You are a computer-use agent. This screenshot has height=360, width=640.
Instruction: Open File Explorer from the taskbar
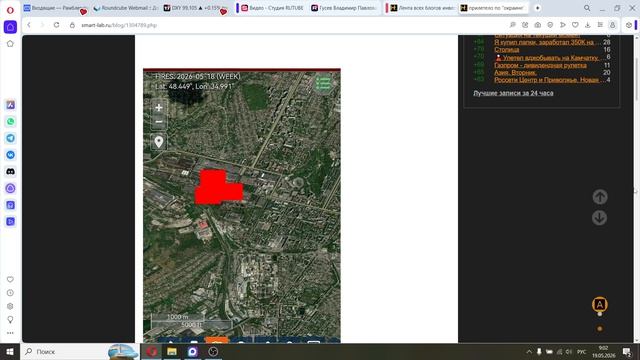(x=172, y=351)
